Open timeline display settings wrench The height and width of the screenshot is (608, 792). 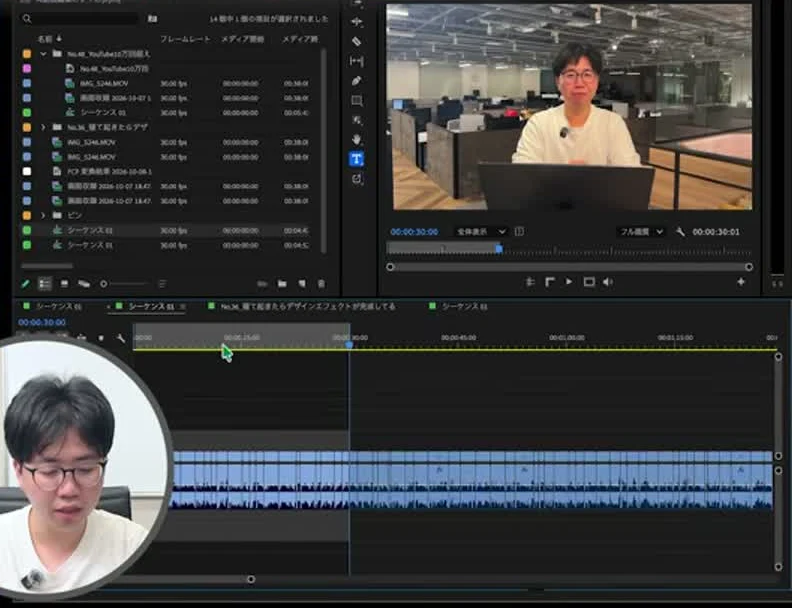pos(121,338)
